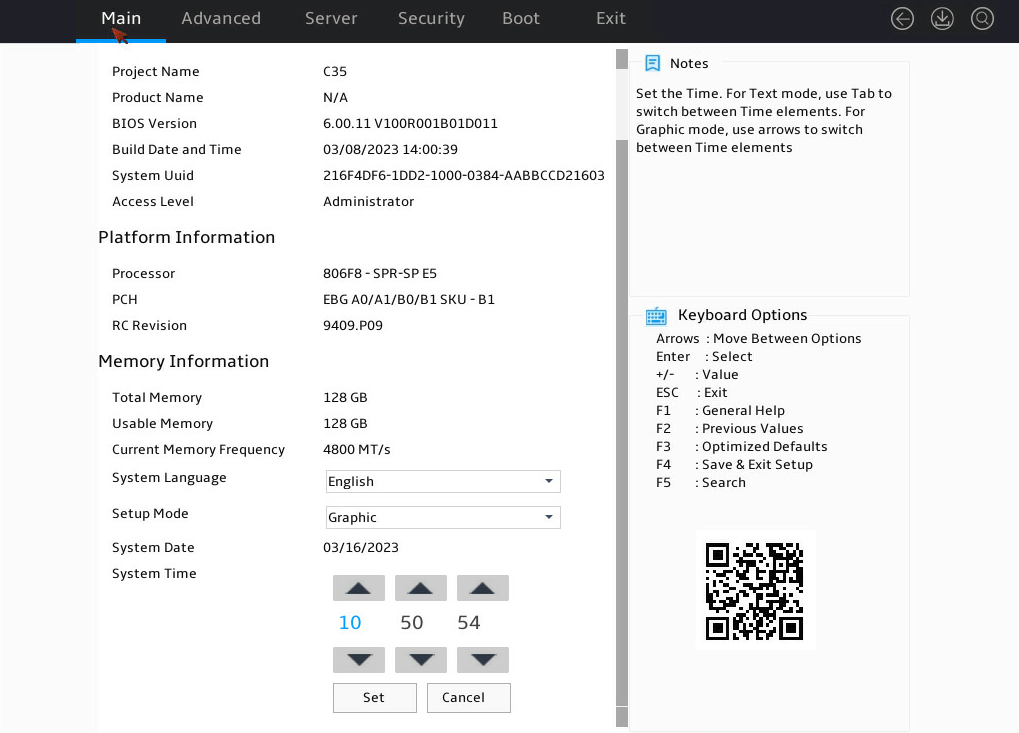The image size is (1019, 733).
Task: Increase the seconds value with up arrow
Action: coord(482,588)
